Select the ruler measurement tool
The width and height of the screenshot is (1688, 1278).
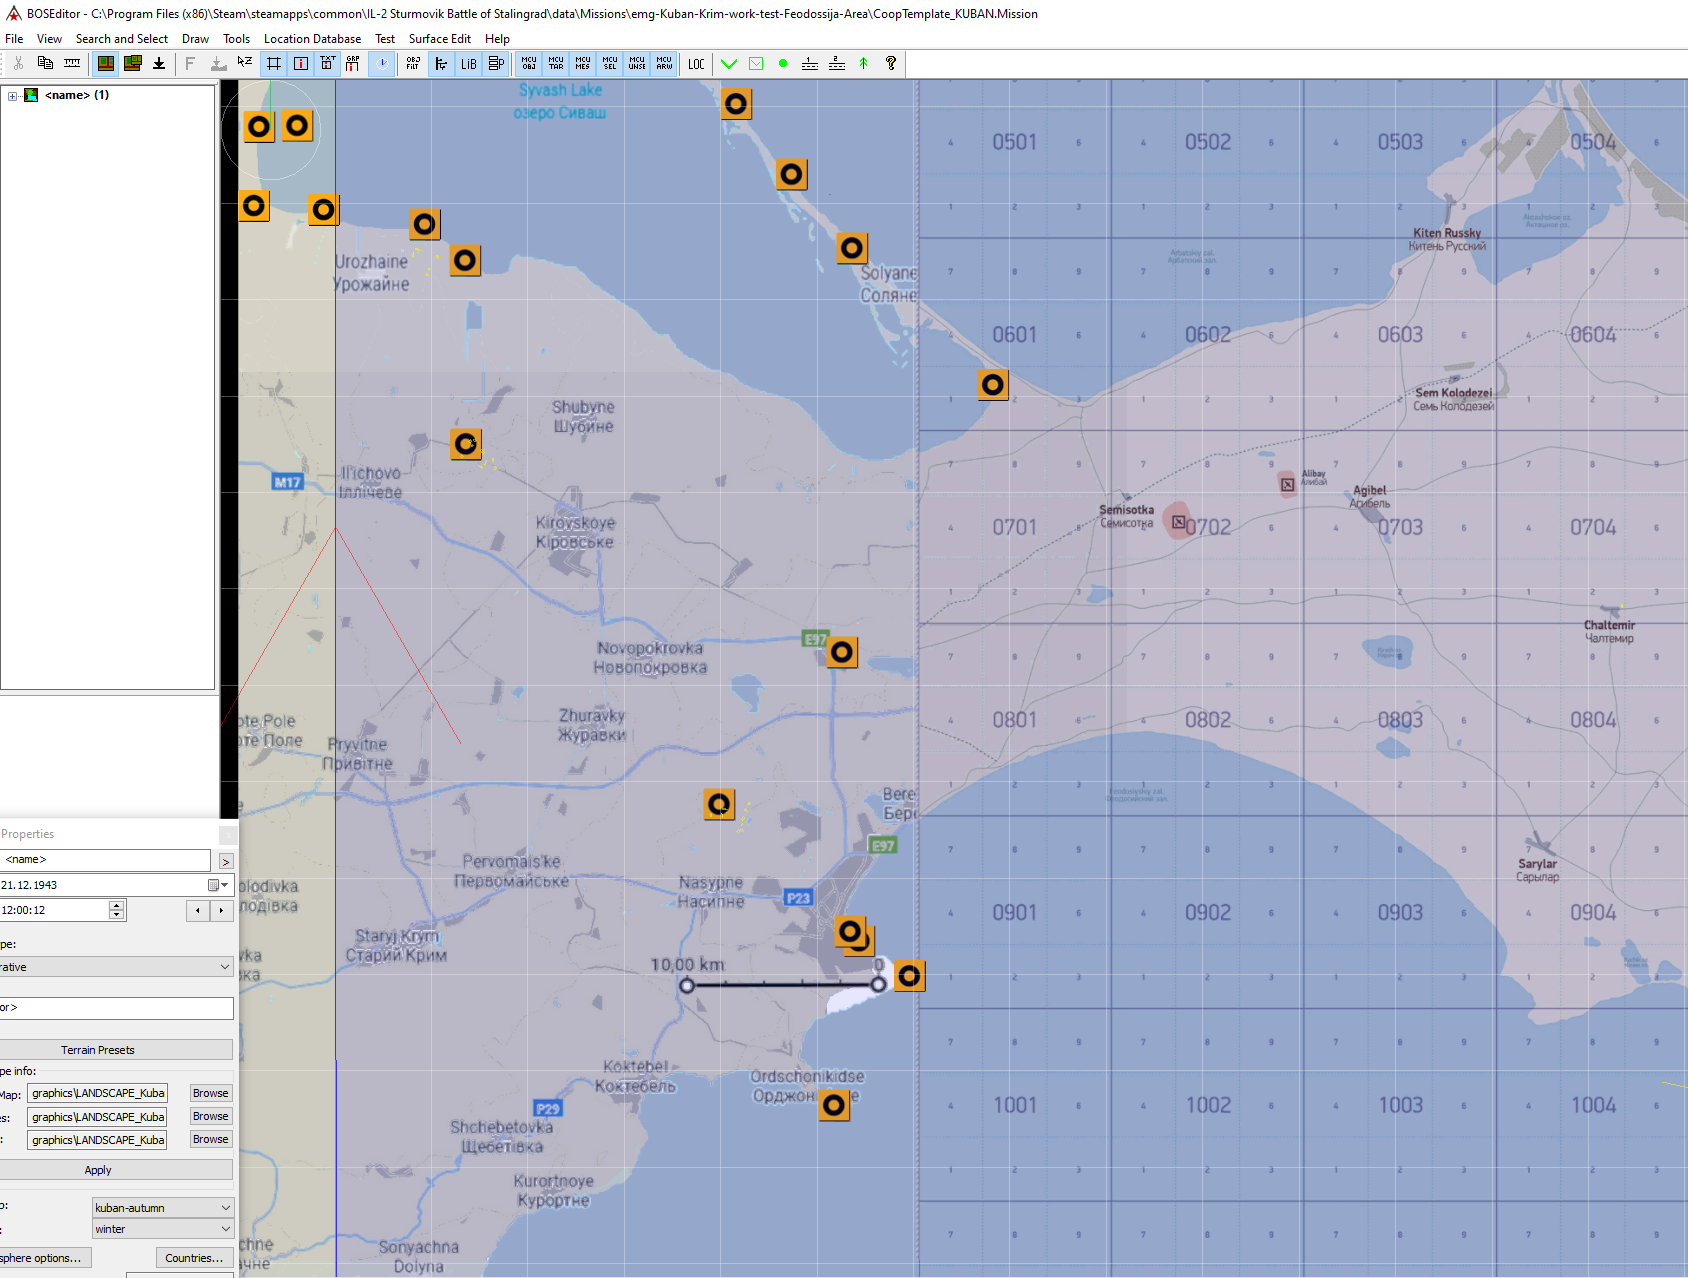pyautogui.click(x=72, y=63)
